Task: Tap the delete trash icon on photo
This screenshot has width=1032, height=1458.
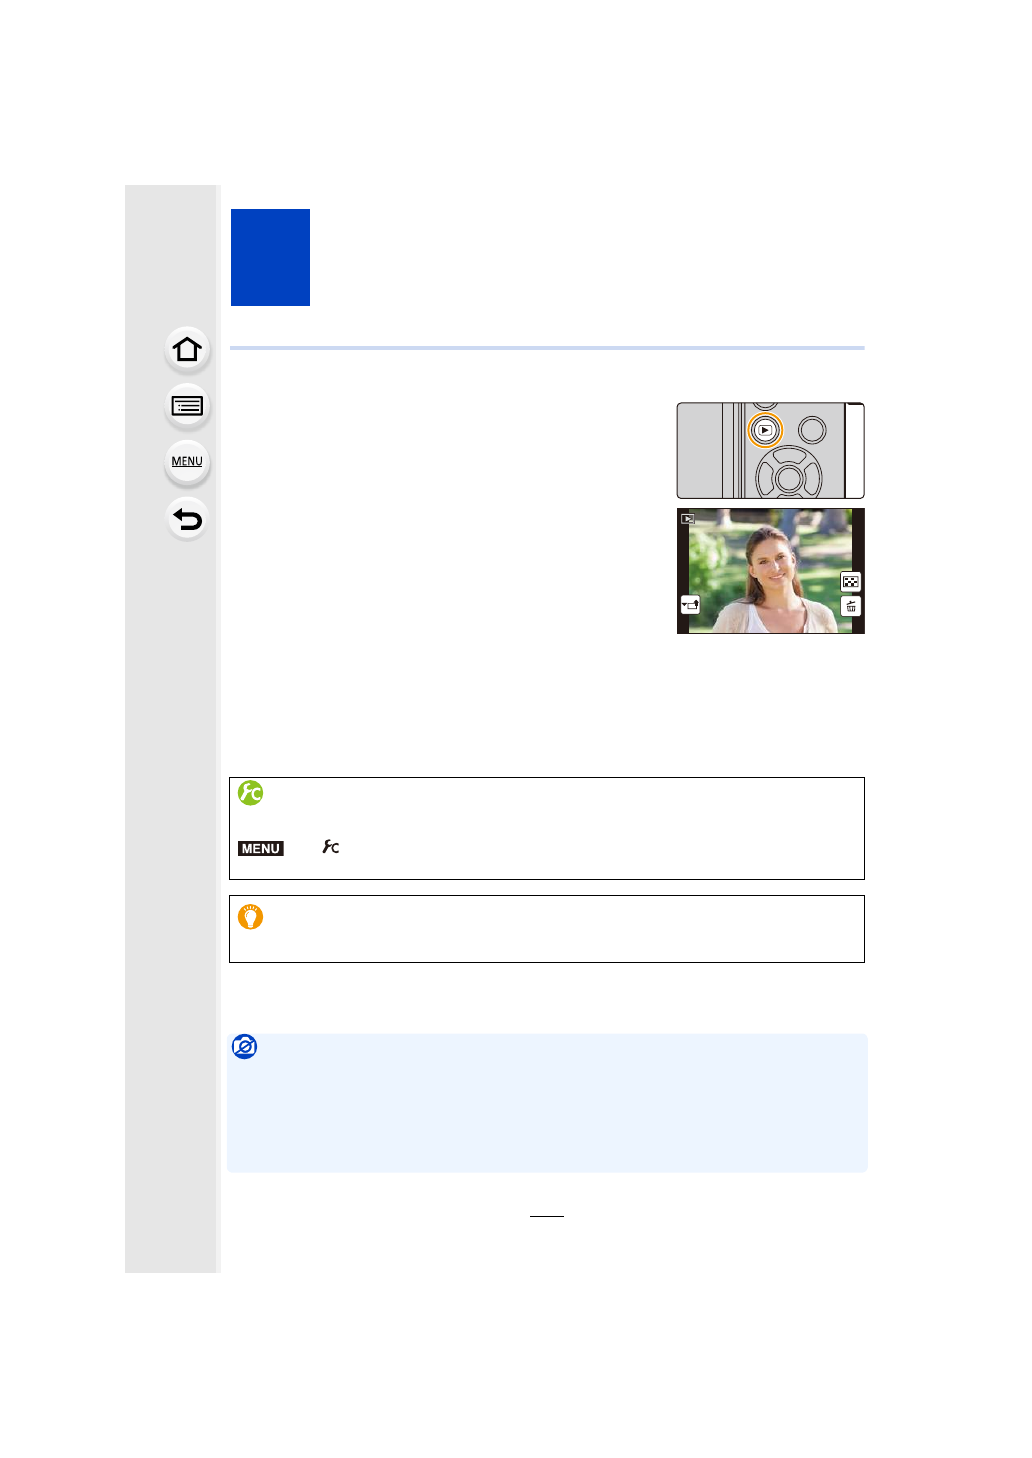Action: (x=851, y=606)
